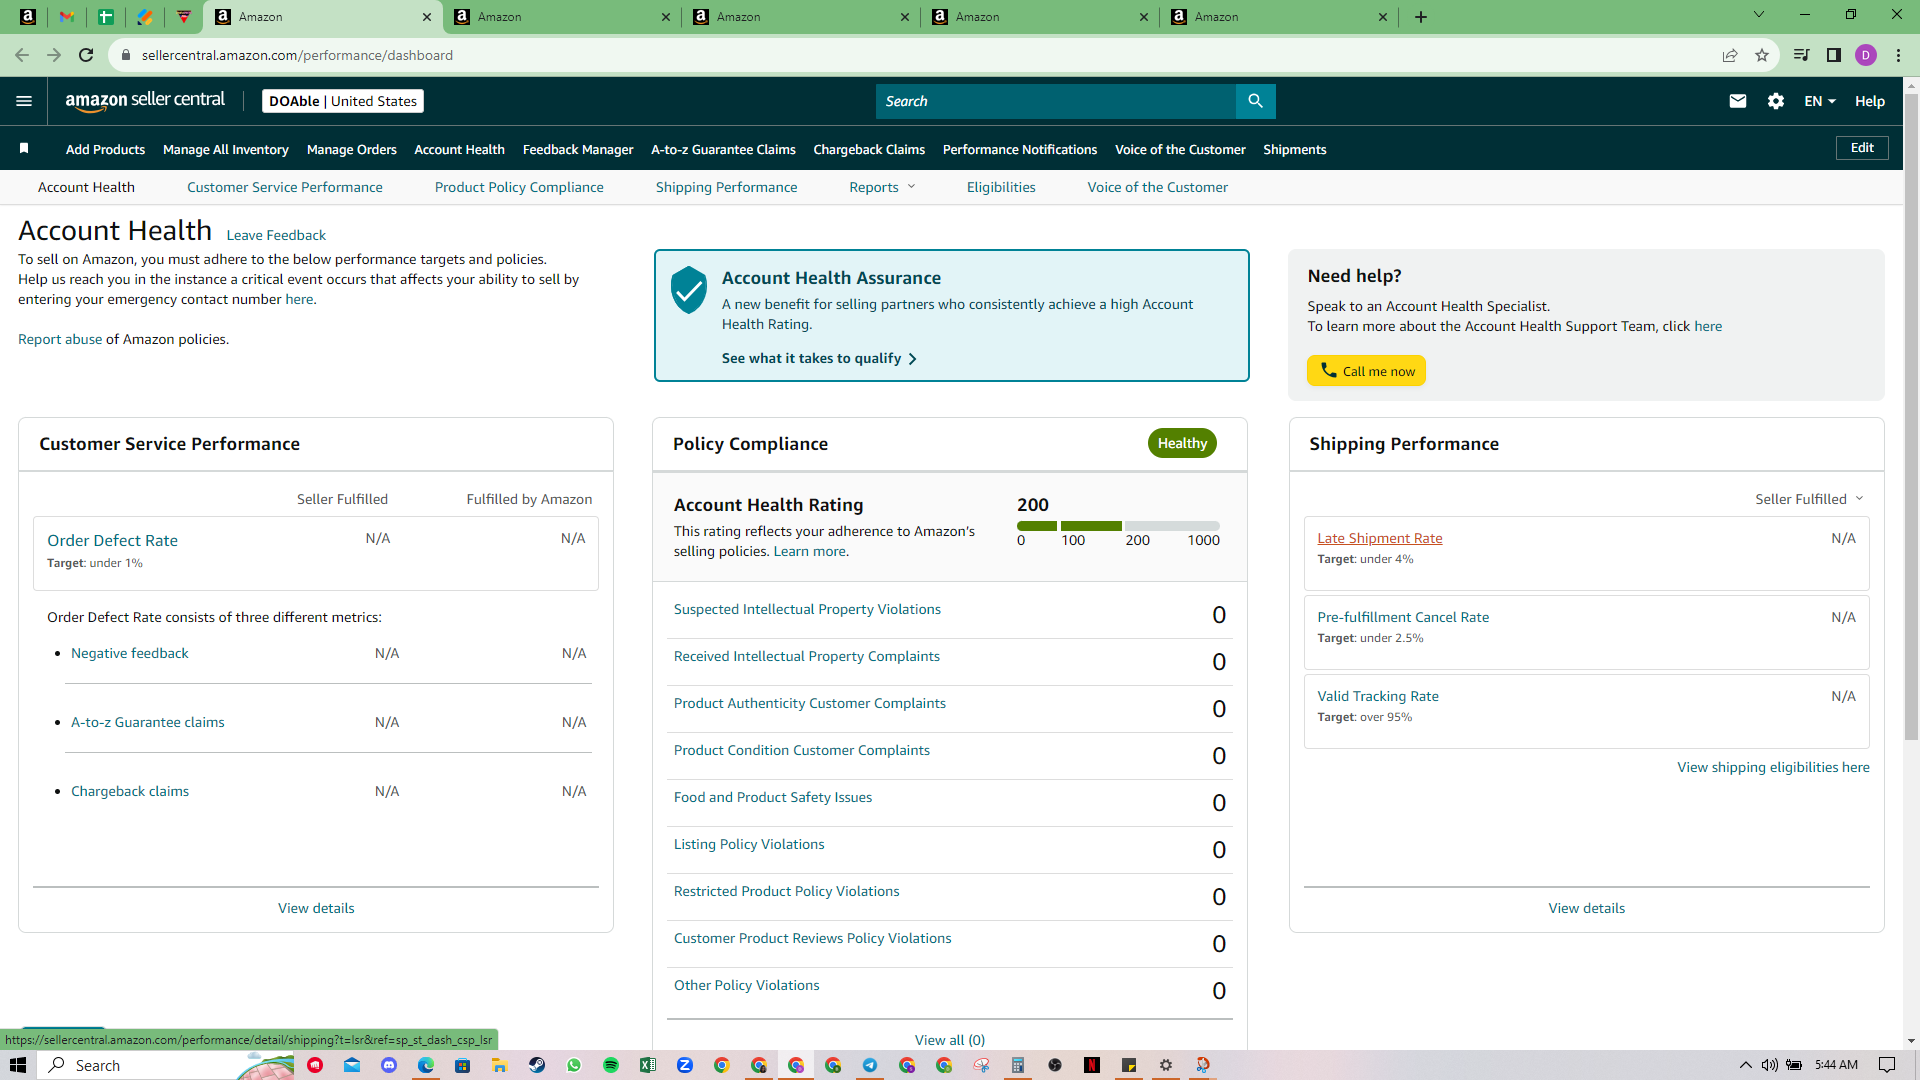This screenshot has width=1920, height=1080.
Task: Open the tab search chevron in Chrome
Action: (1759, 15)
